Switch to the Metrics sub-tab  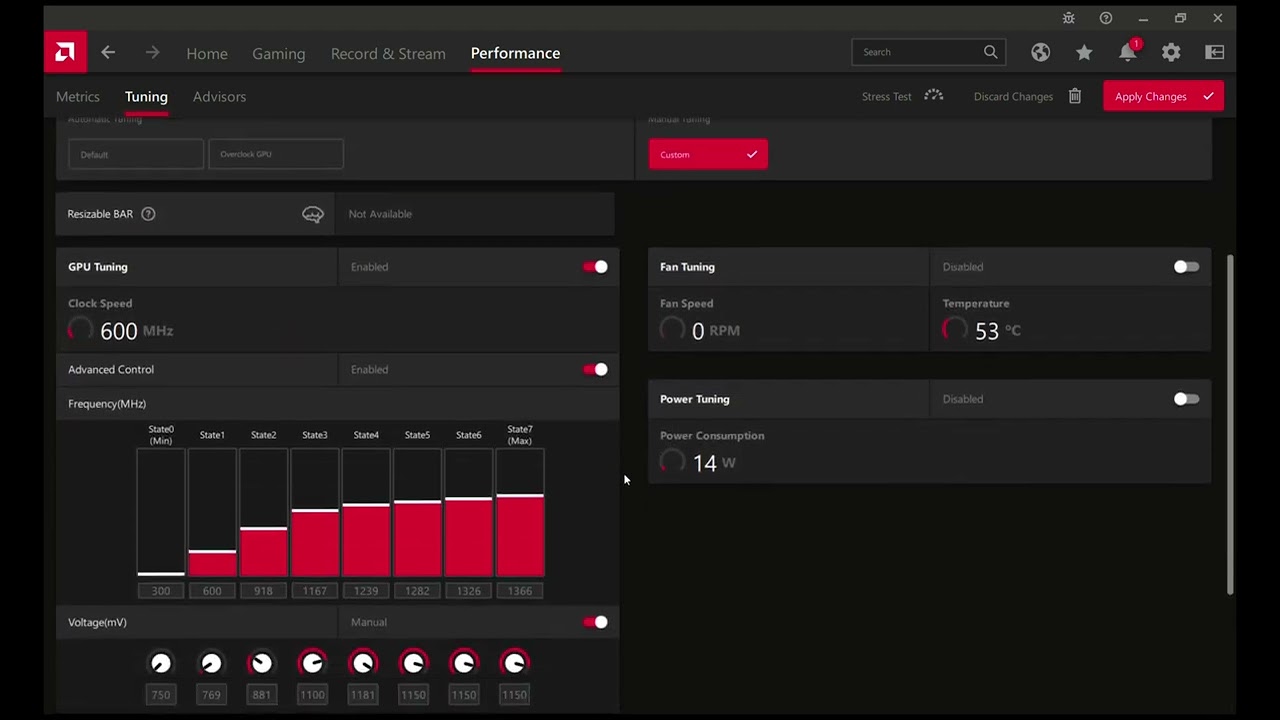tap(78, 97)
